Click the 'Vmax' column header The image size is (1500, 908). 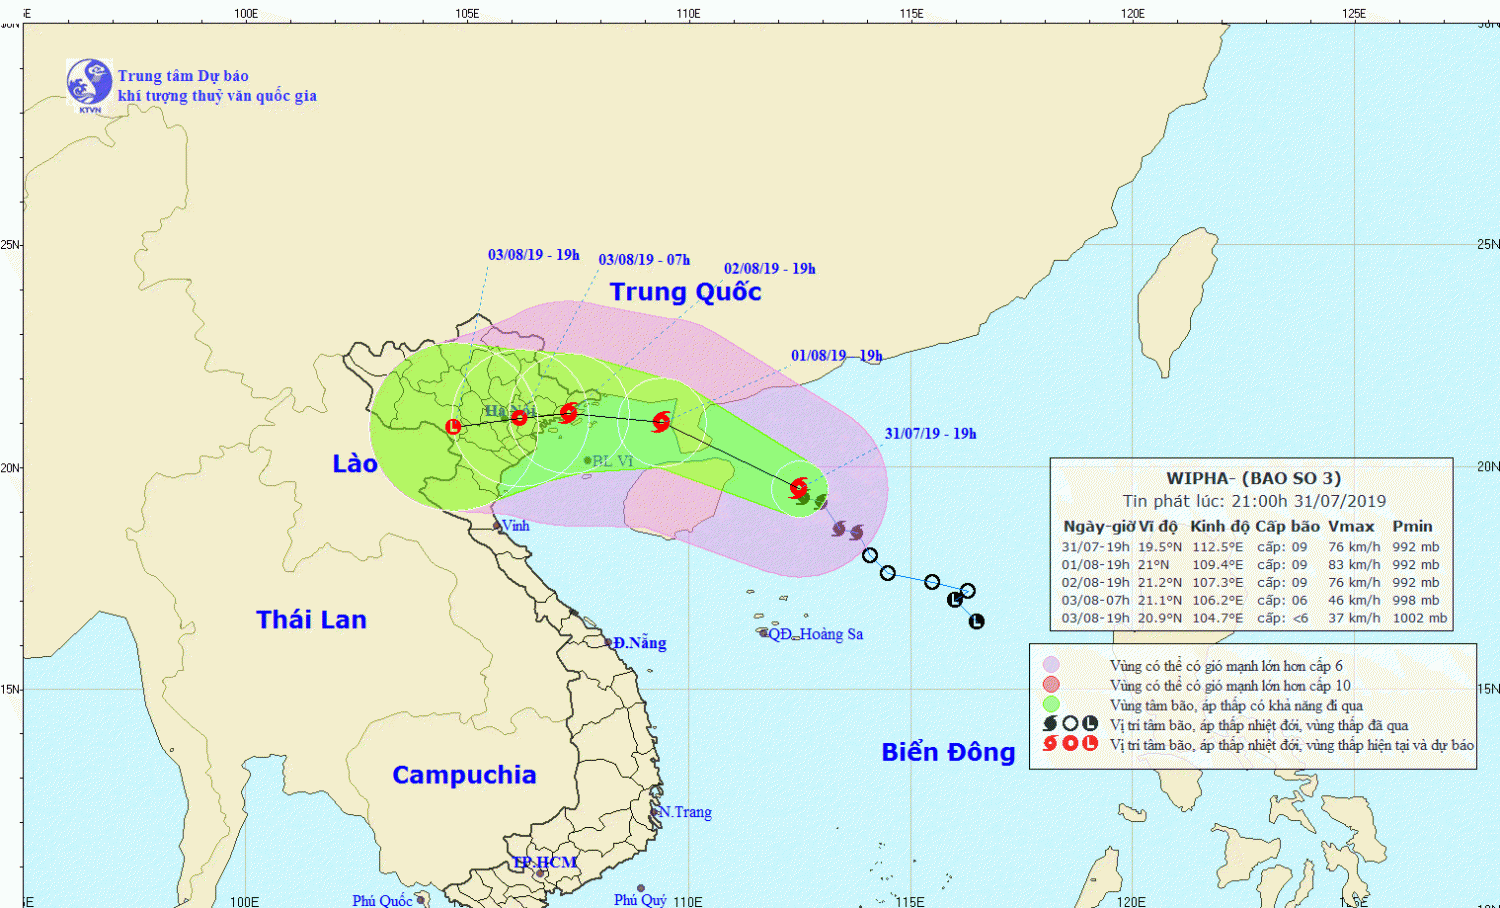1351,526
